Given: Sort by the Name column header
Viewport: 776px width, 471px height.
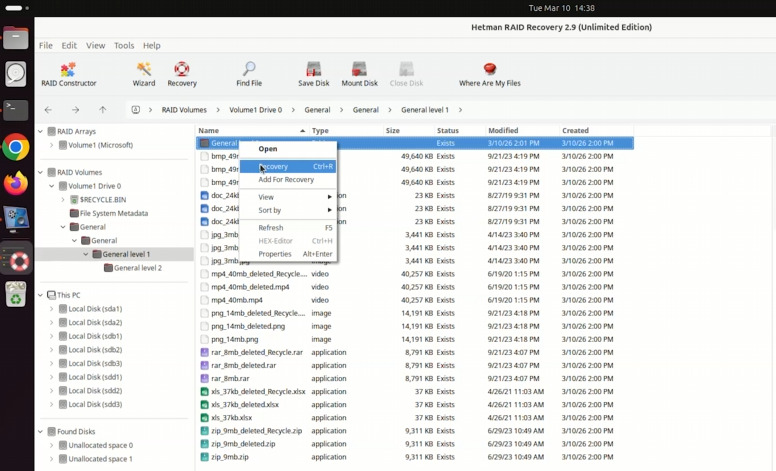Looking at the screenshot, I should click(x=252, y=131).
